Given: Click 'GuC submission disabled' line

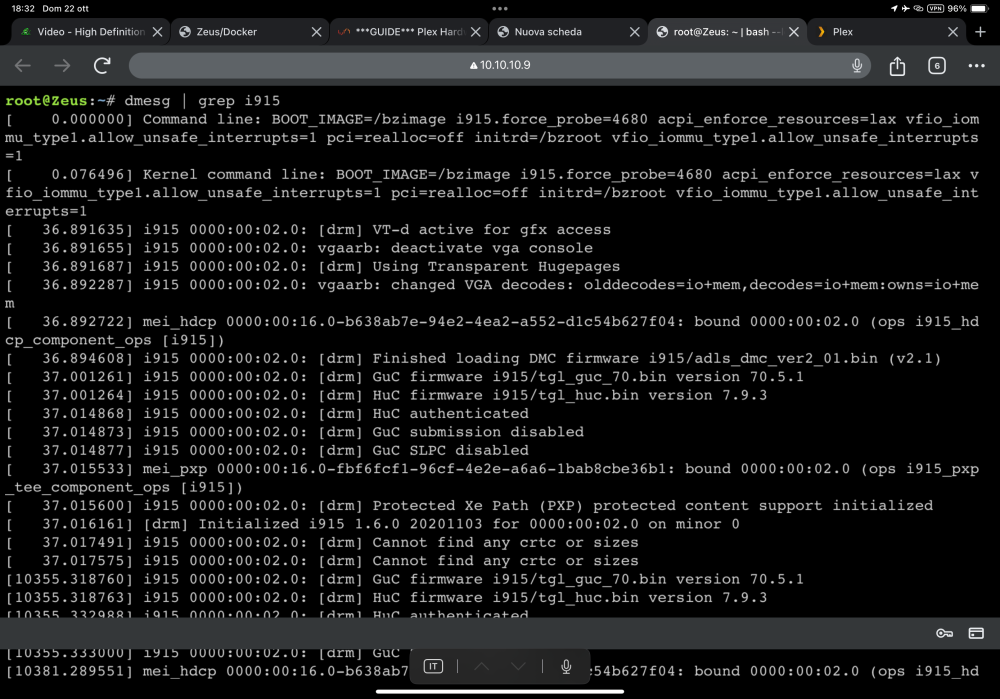Looking at the screenshot, I should click(295, 432).
